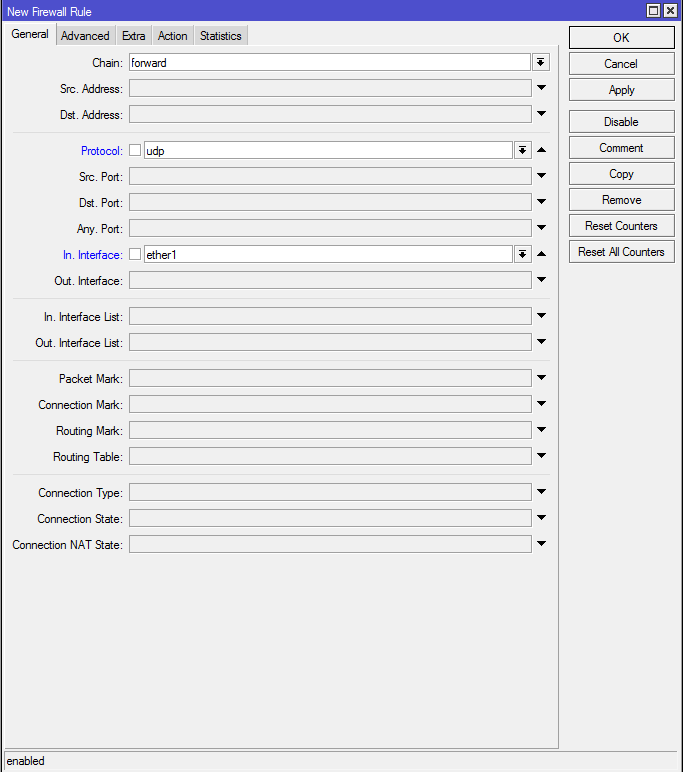Image resolution: width=683 pixels, height=772 pixels.
Task: Click the Comment button
Action: click(x=621, y=148)
